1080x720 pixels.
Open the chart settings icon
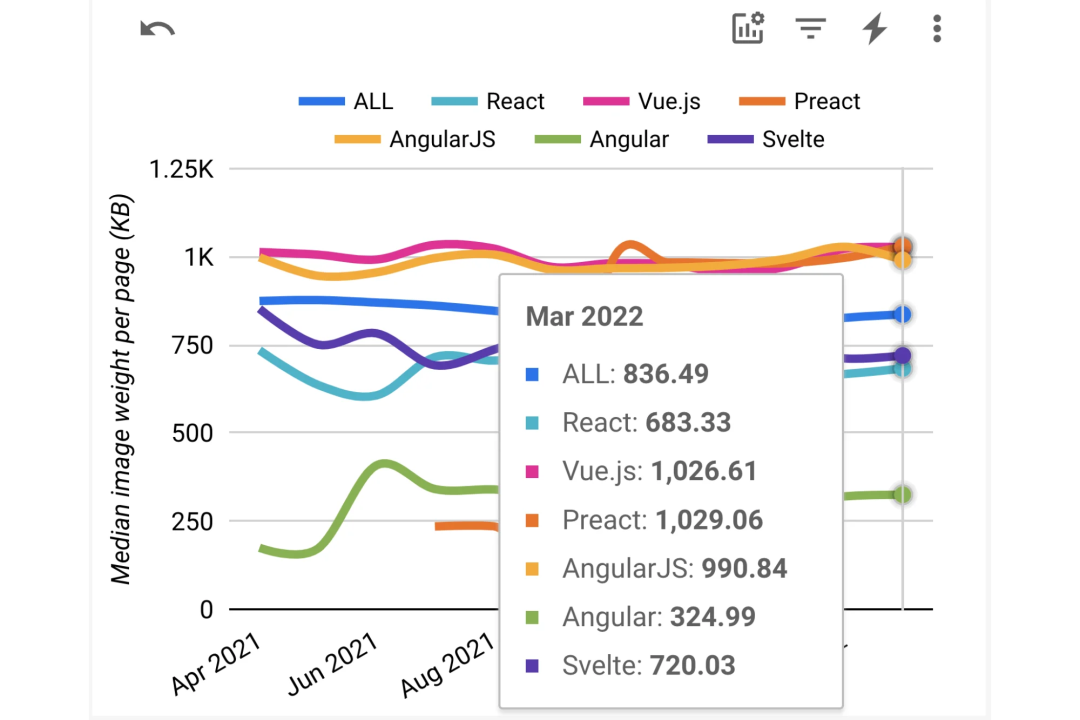[x=748, y=29]
